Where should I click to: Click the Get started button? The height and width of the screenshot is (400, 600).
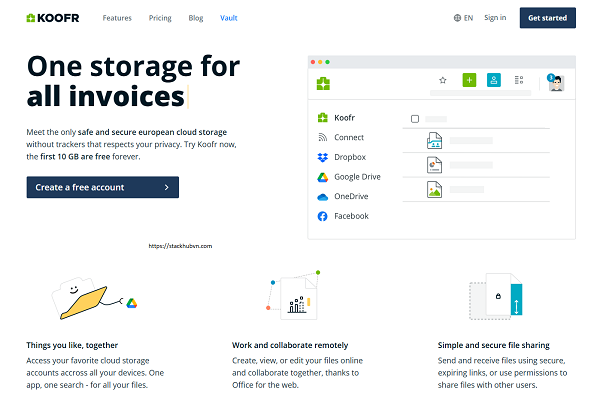[548, 18]
